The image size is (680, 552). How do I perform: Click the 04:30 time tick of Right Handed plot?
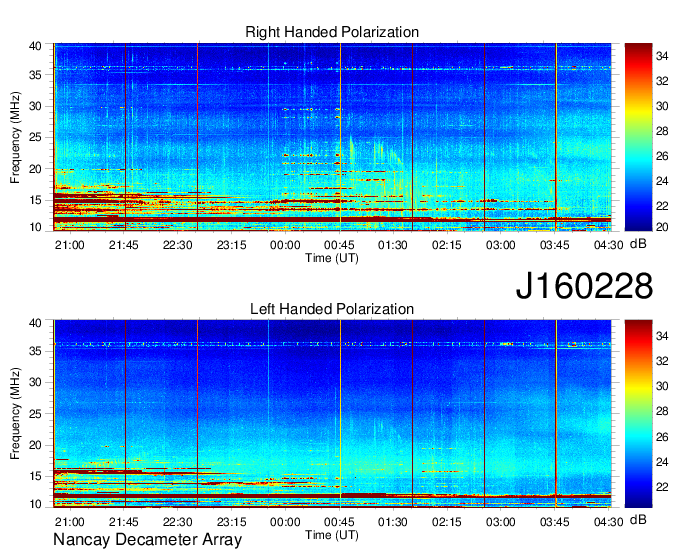pyautogui.click(x=608, y=245)
